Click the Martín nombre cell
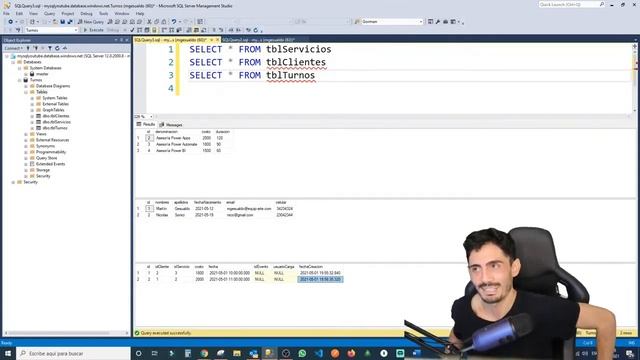 pos(162,209)
